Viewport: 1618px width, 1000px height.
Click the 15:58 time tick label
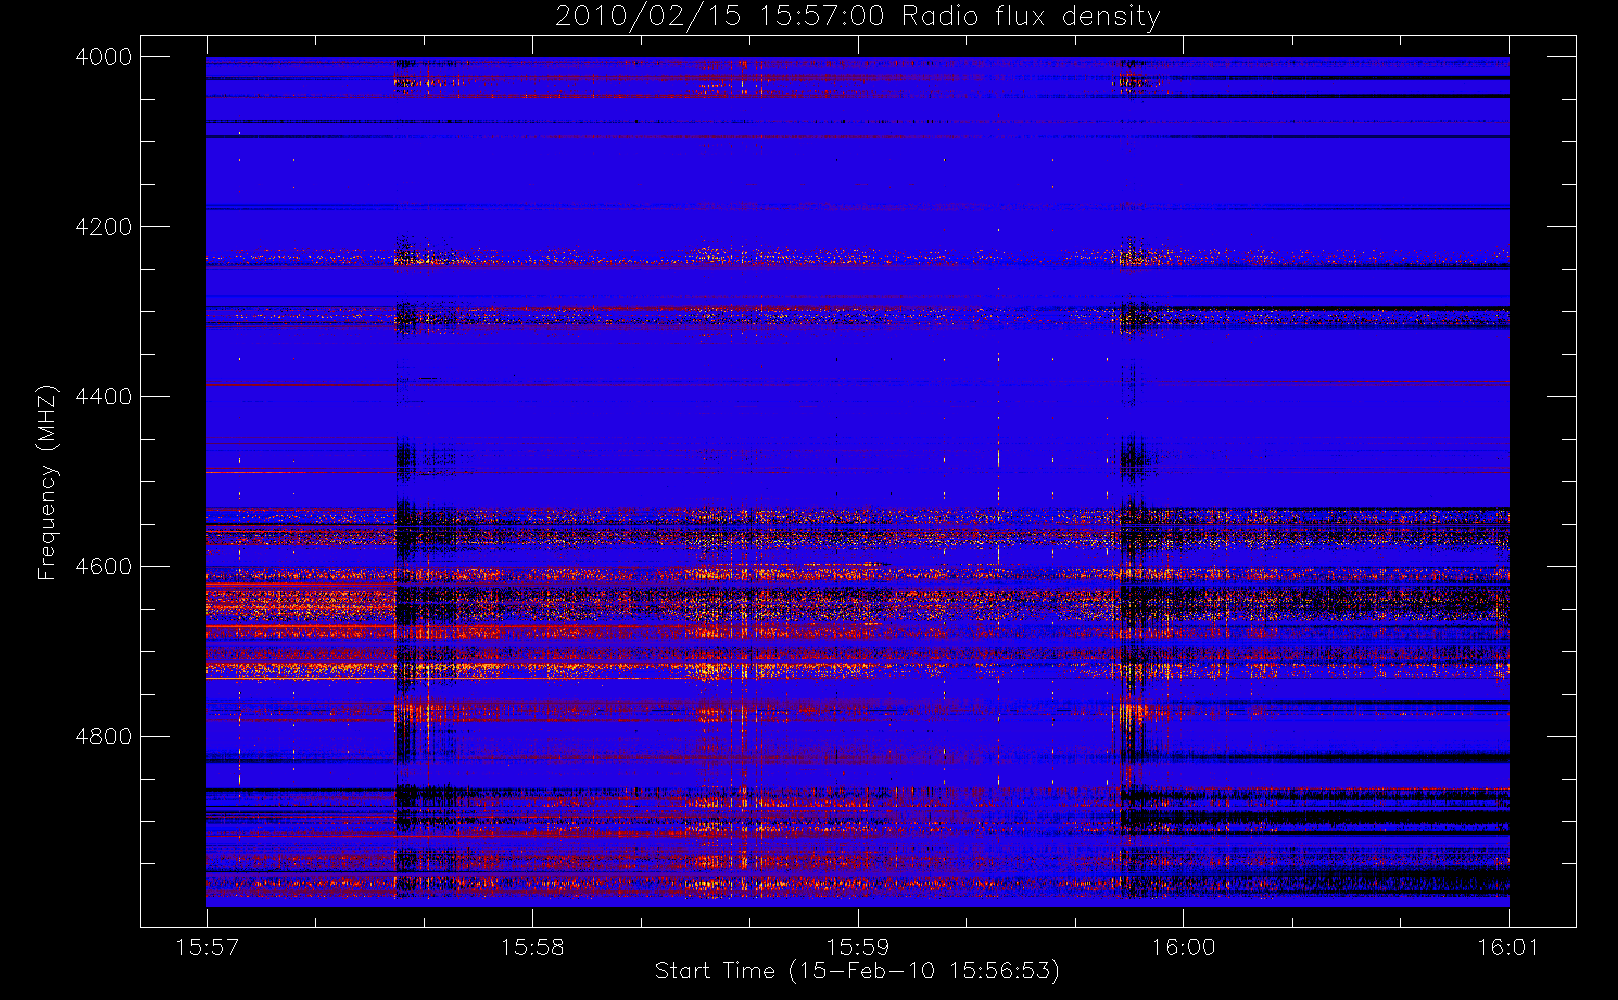(x=532, y=947)
